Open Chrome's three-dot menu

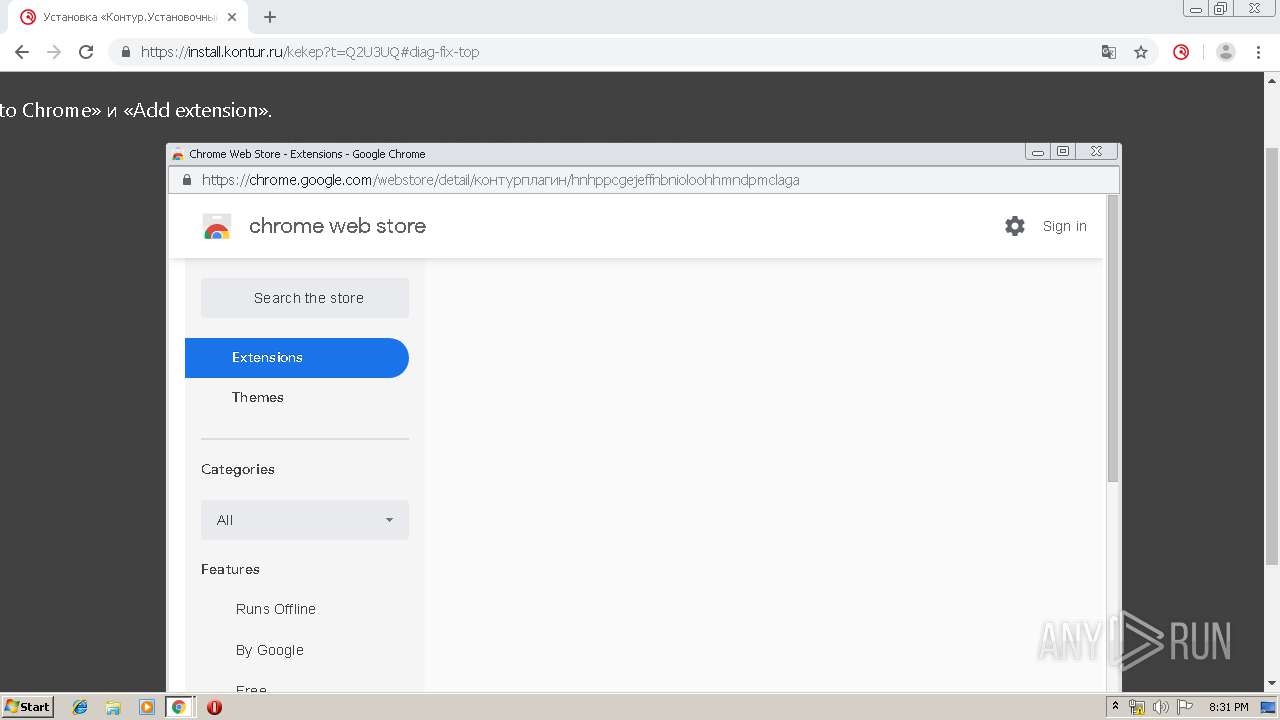(1259, 52)
